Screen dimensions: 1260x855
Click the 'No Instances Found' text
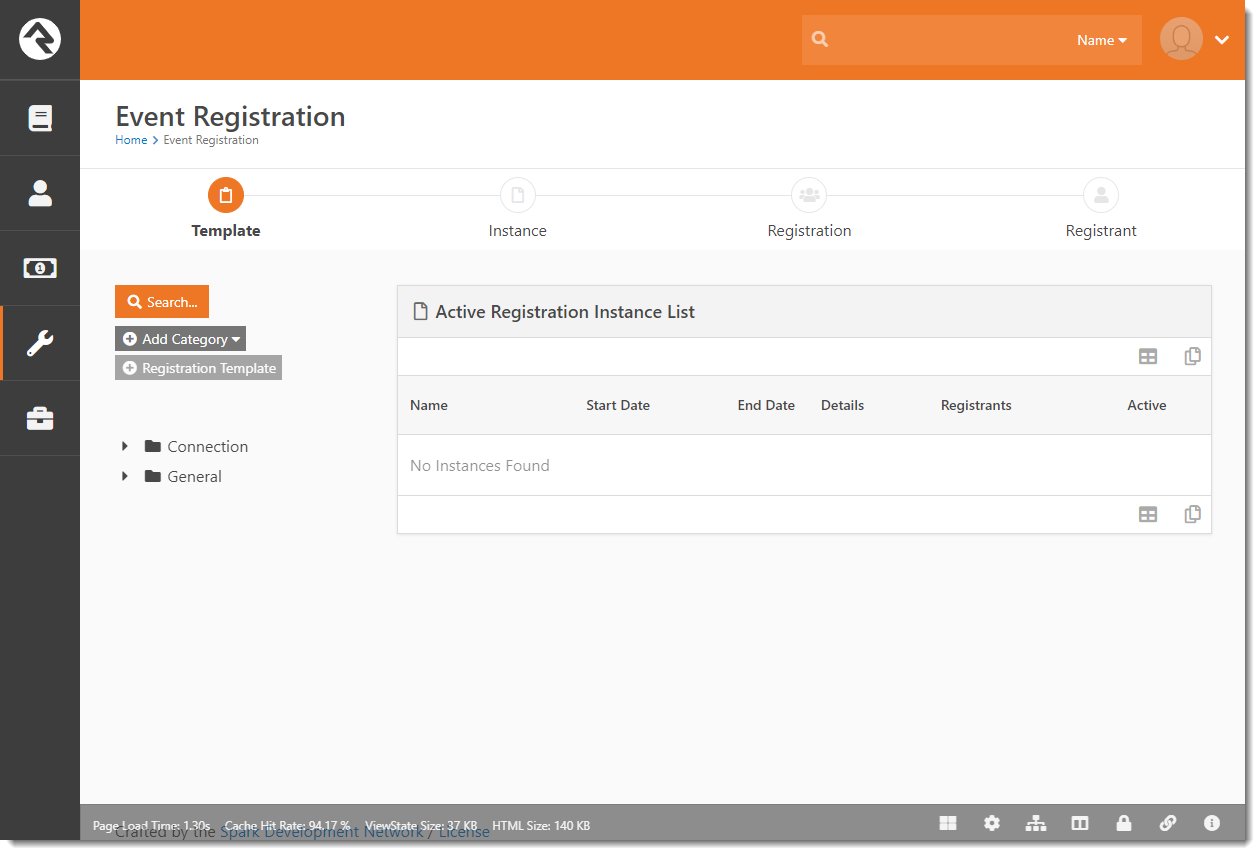(480, 465)
